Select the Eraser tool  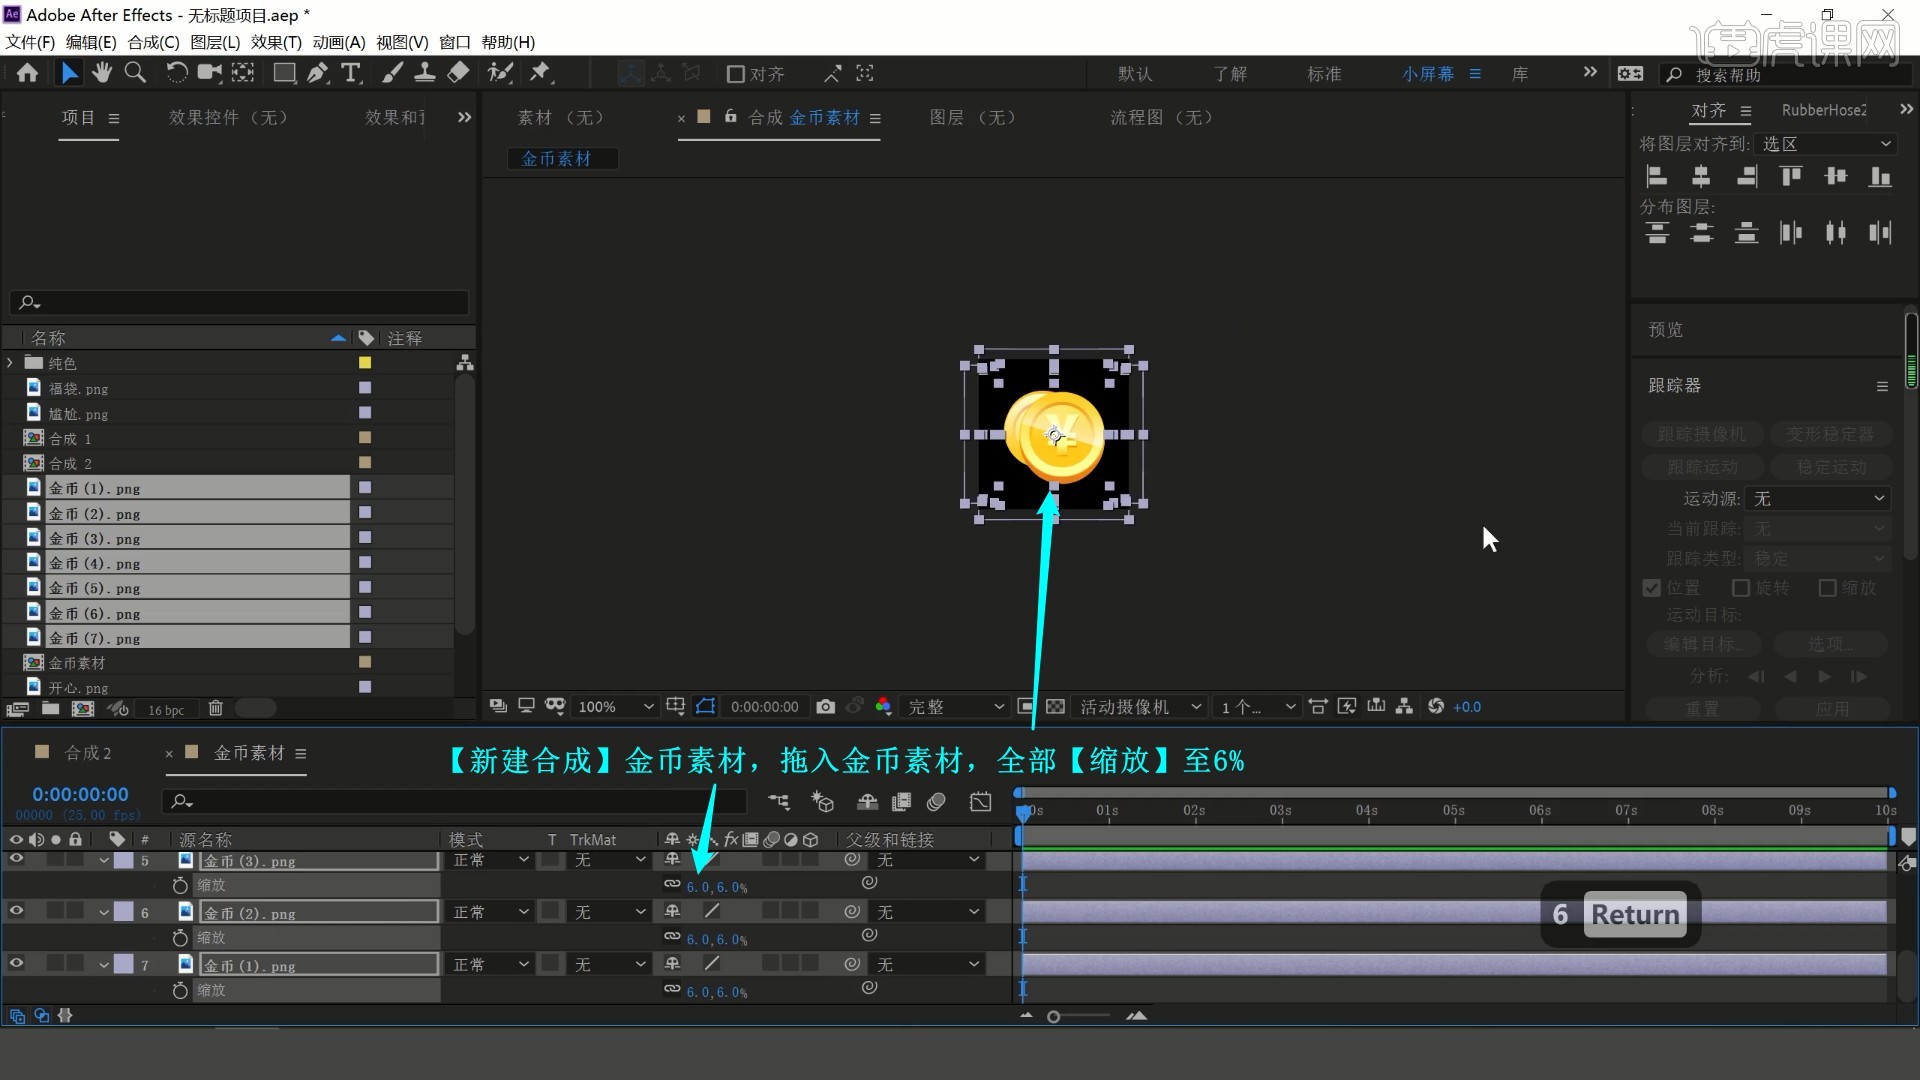[x=458, y=73]
